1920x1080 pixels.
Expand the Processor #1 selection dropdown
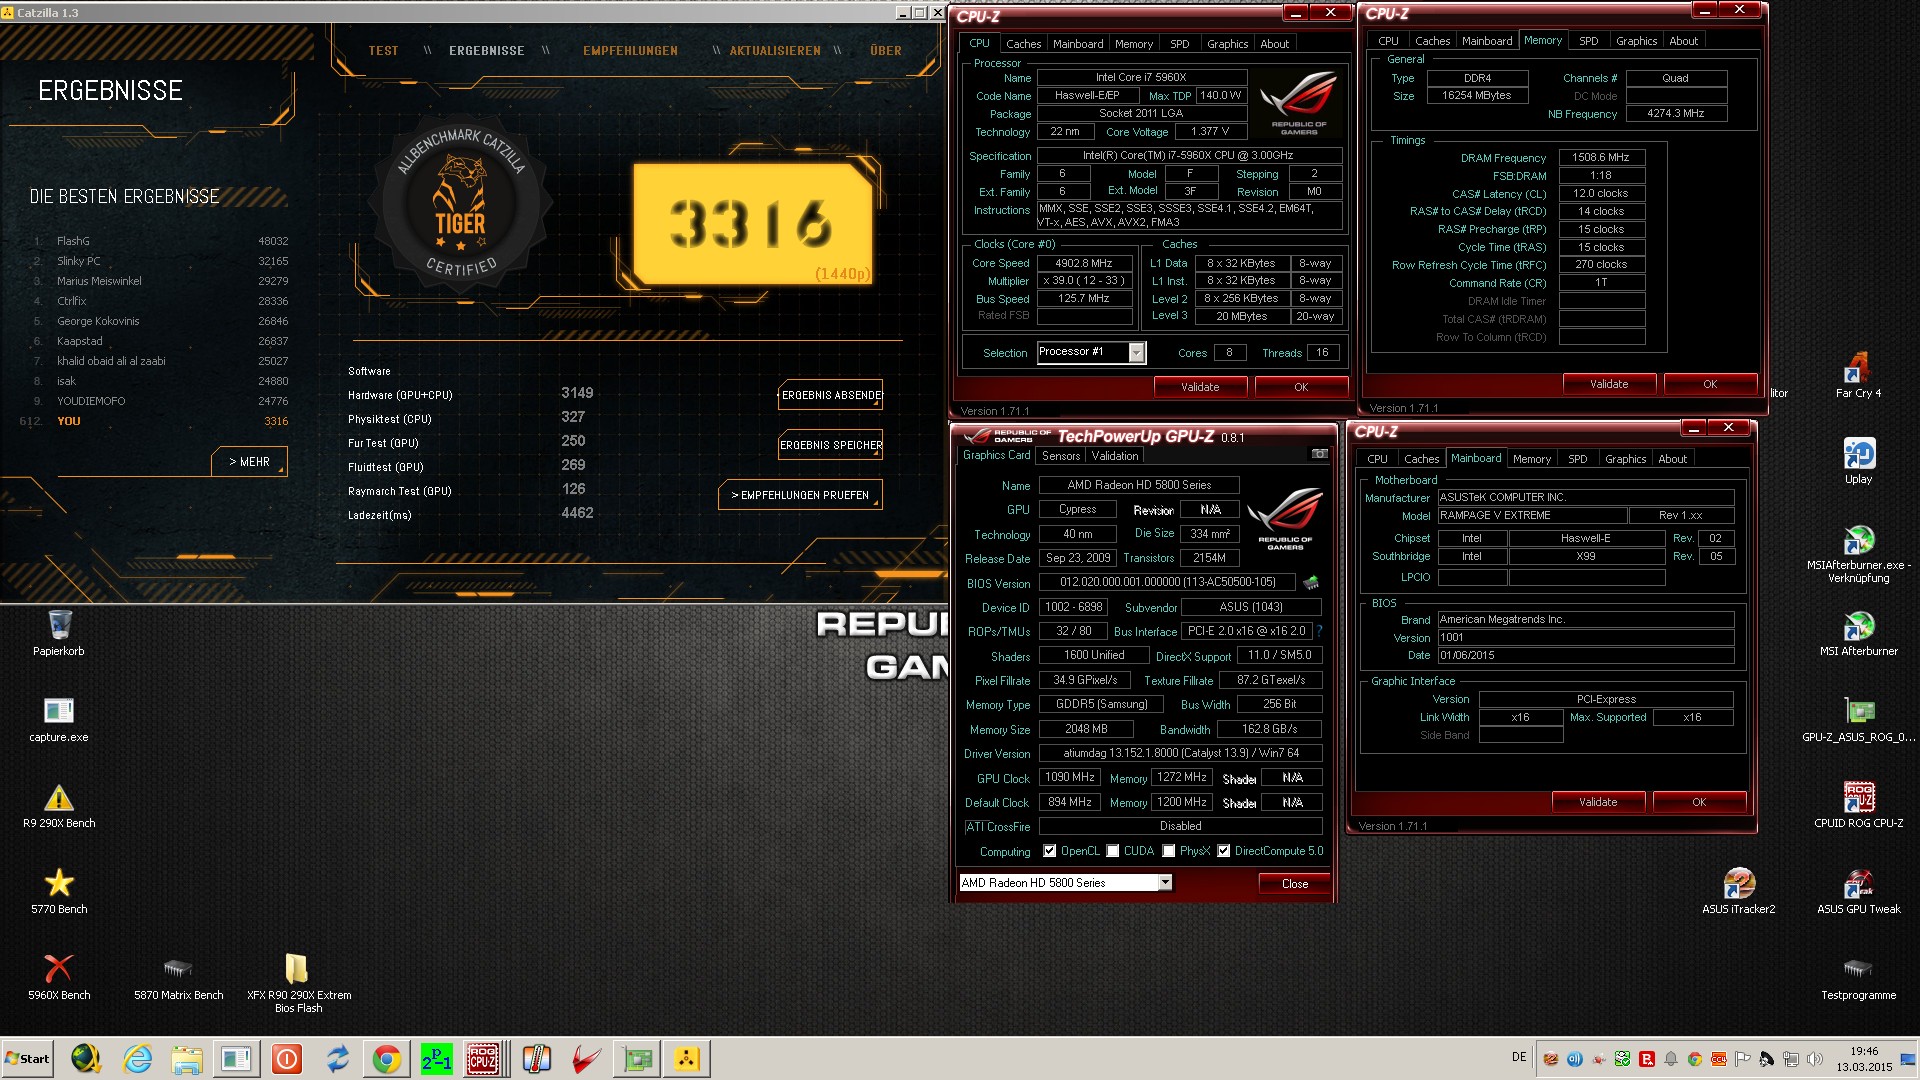point(1136,352)
